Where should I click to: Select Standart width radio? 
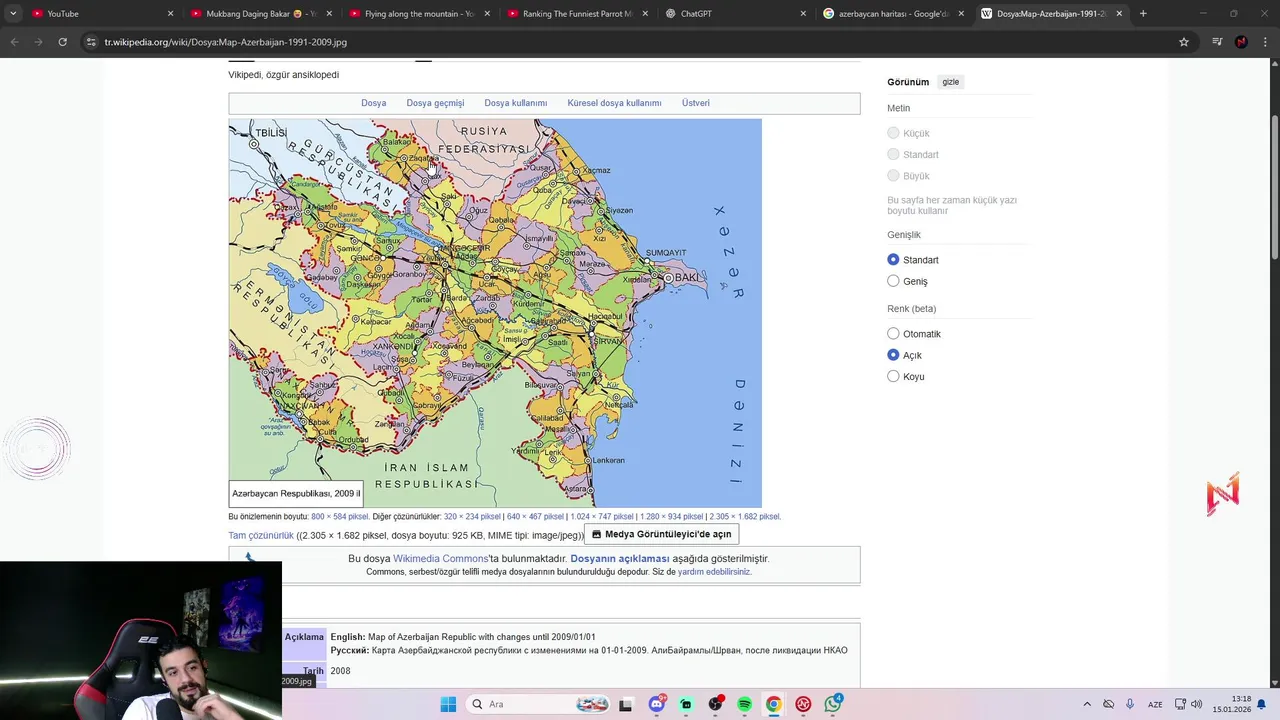coord(893,260)
